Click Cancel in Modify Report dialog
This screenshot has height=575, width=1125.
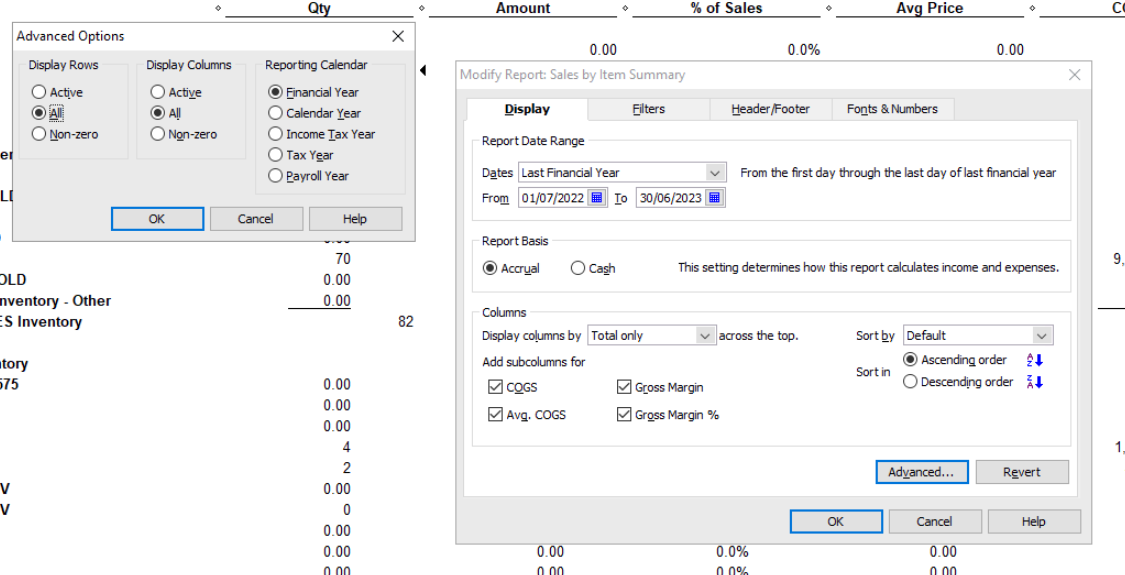coord(935,521)
